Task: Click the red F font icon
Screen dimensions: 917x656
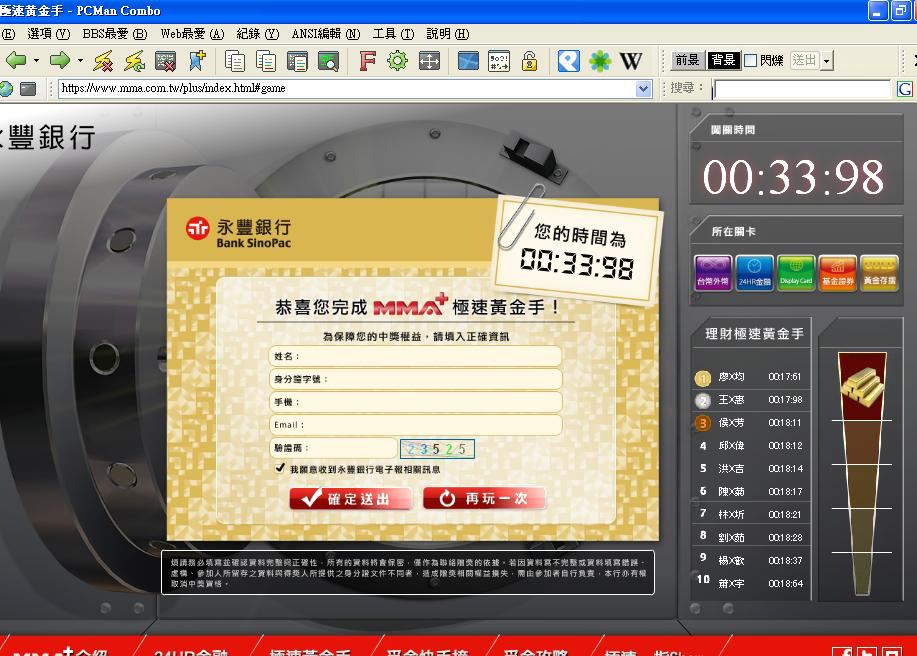Action: 367,60
